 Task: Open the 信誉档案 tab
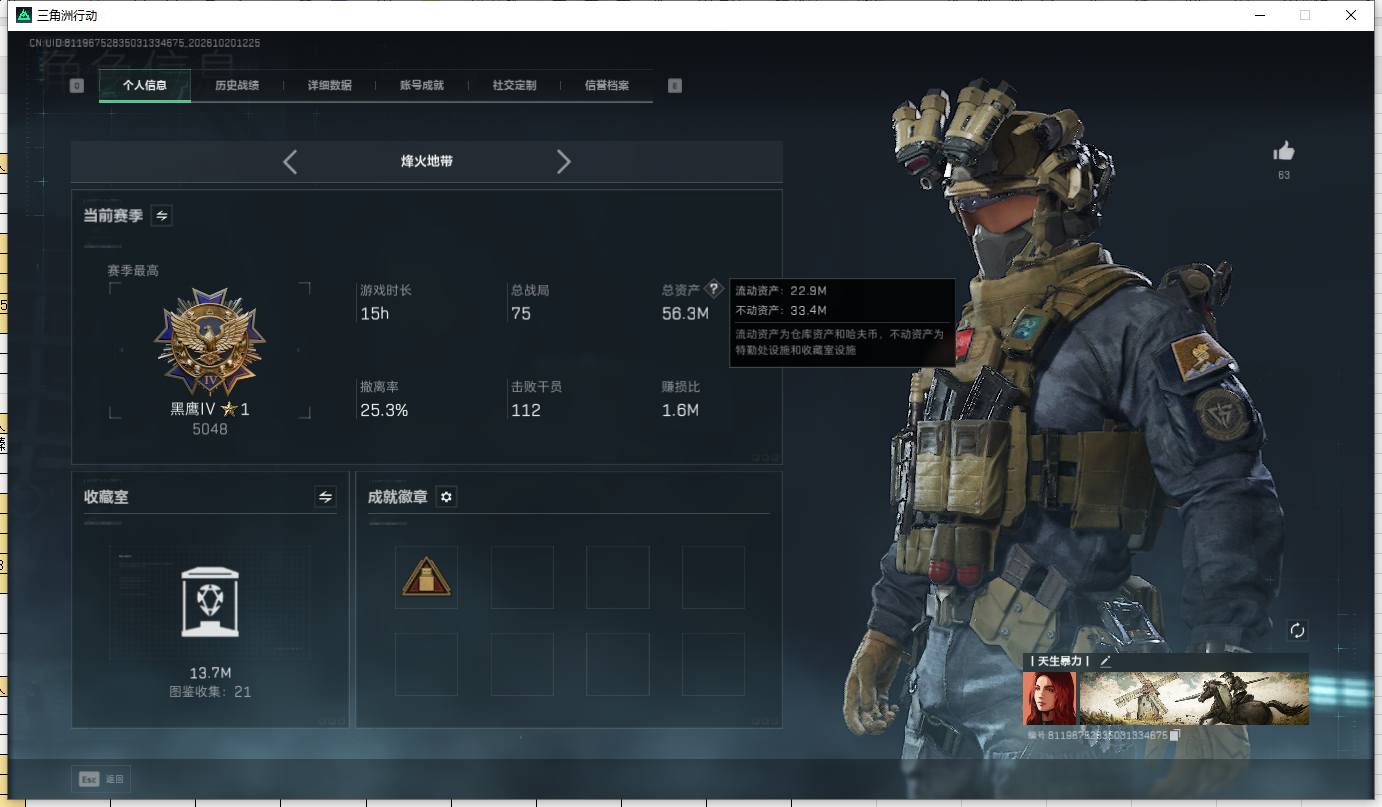[607, 85]
